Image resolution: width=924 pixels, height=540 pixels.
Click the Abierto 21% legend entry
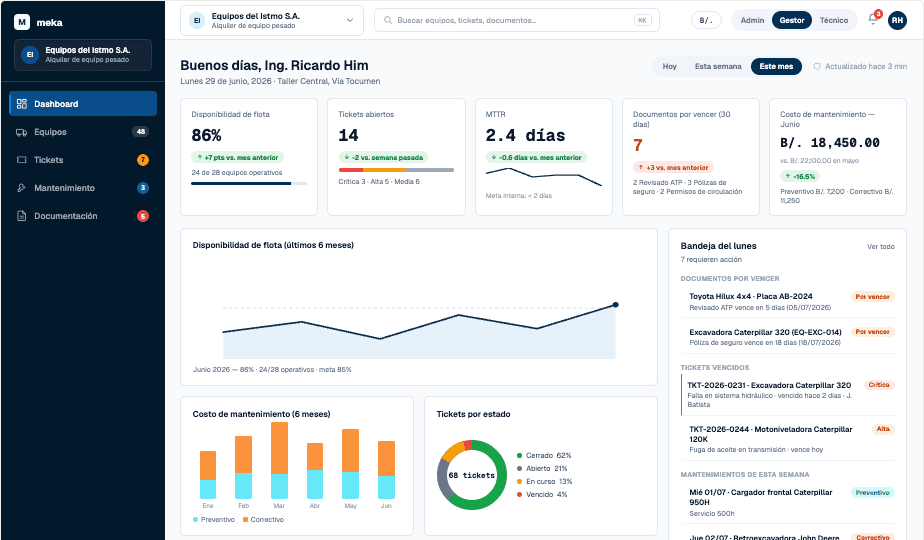(x=542, y=469)
